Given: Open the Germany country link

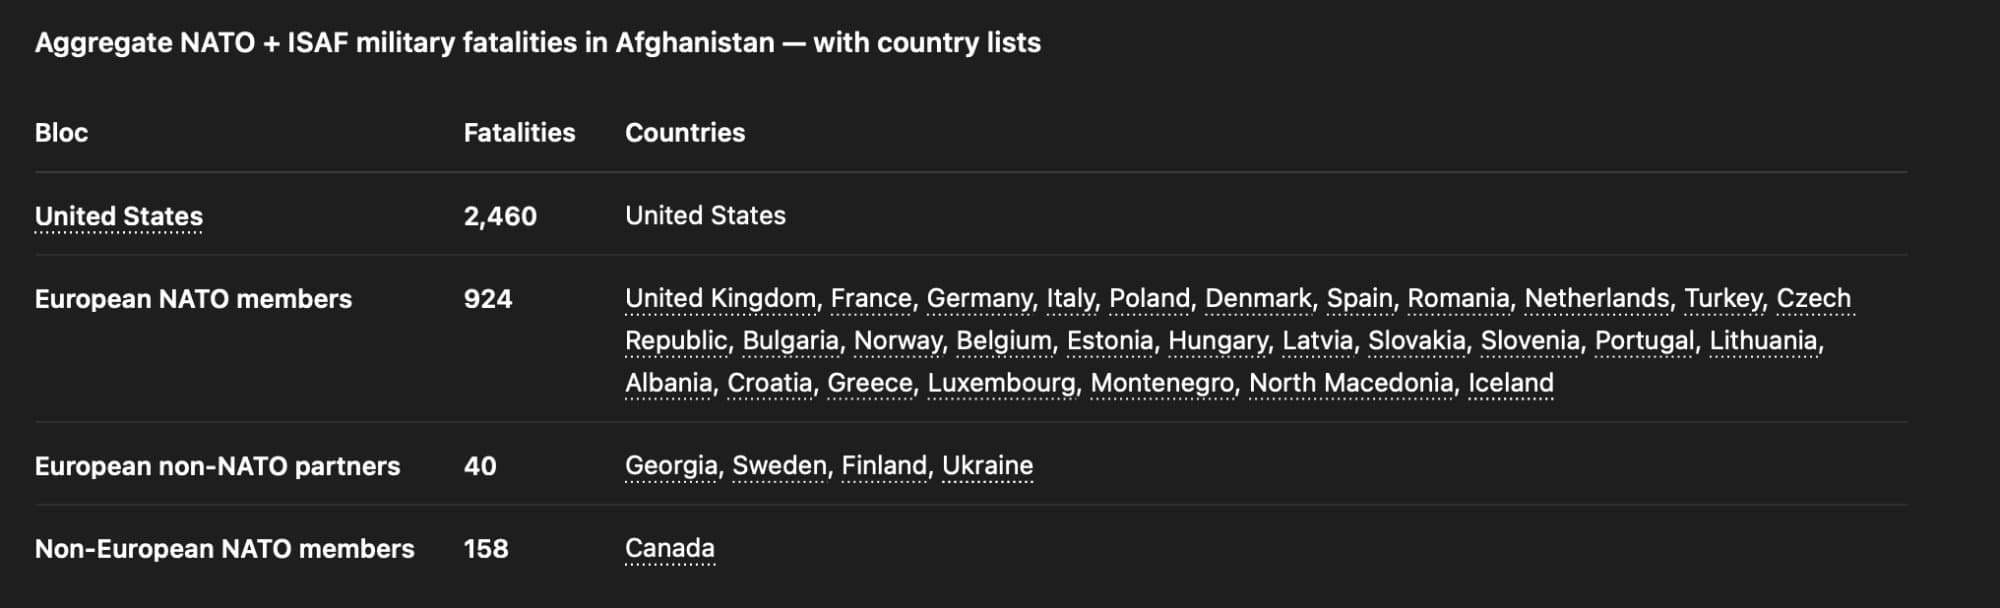Looking at the screenshot, I should [x=979, y=298].
